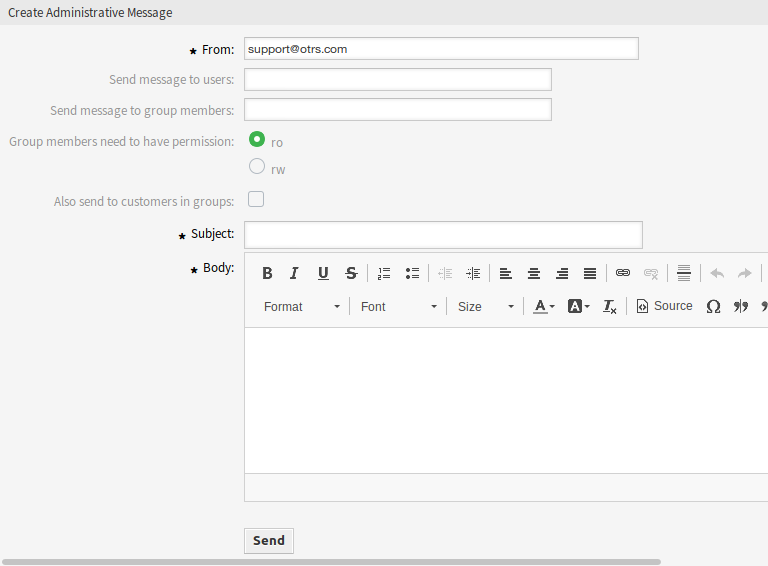
Task: Toggle bold formatting in body editor
Action: (267, 273)
